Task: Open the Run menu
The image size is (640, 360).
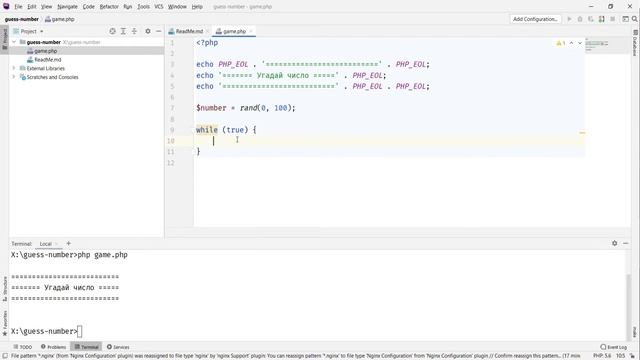Action: (128, 7)
